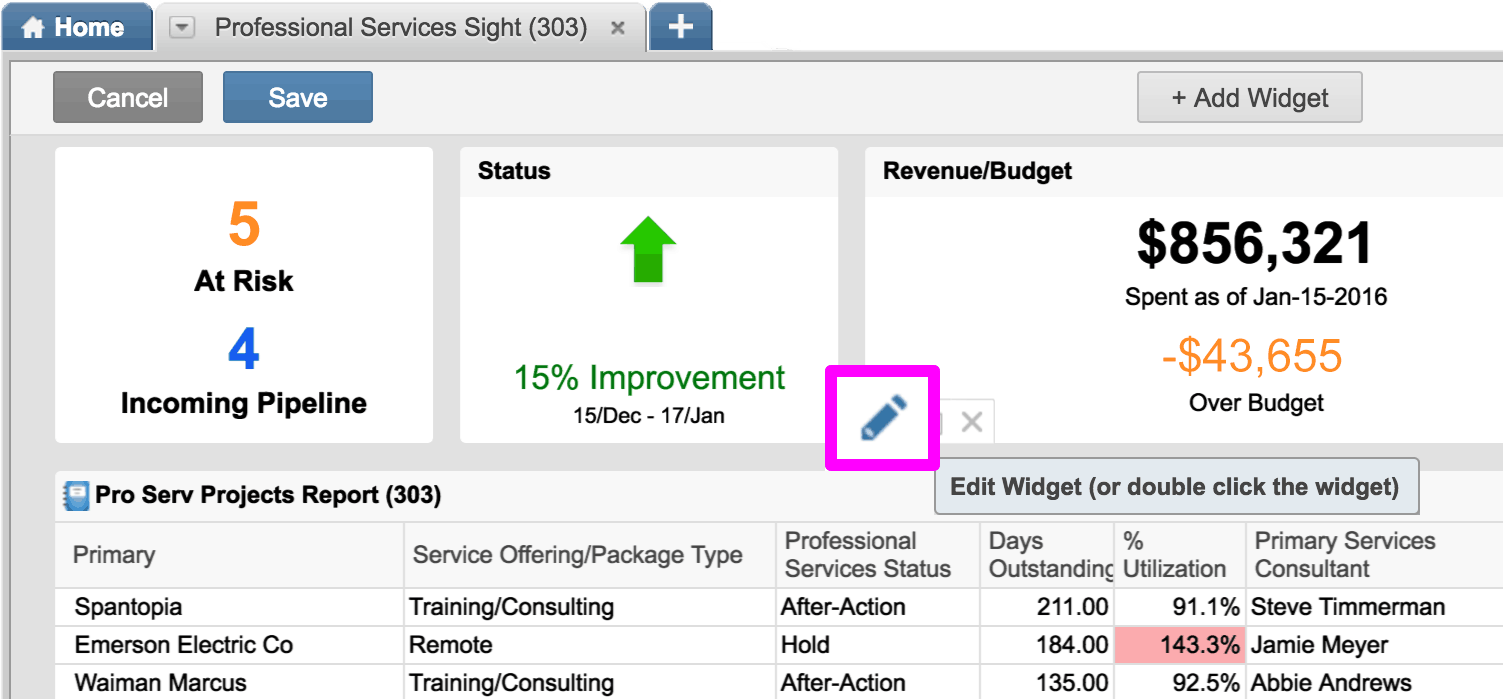Click the Revenue/Budget widget title
The height and width of the screenshot is (699, 1503).
977,171
